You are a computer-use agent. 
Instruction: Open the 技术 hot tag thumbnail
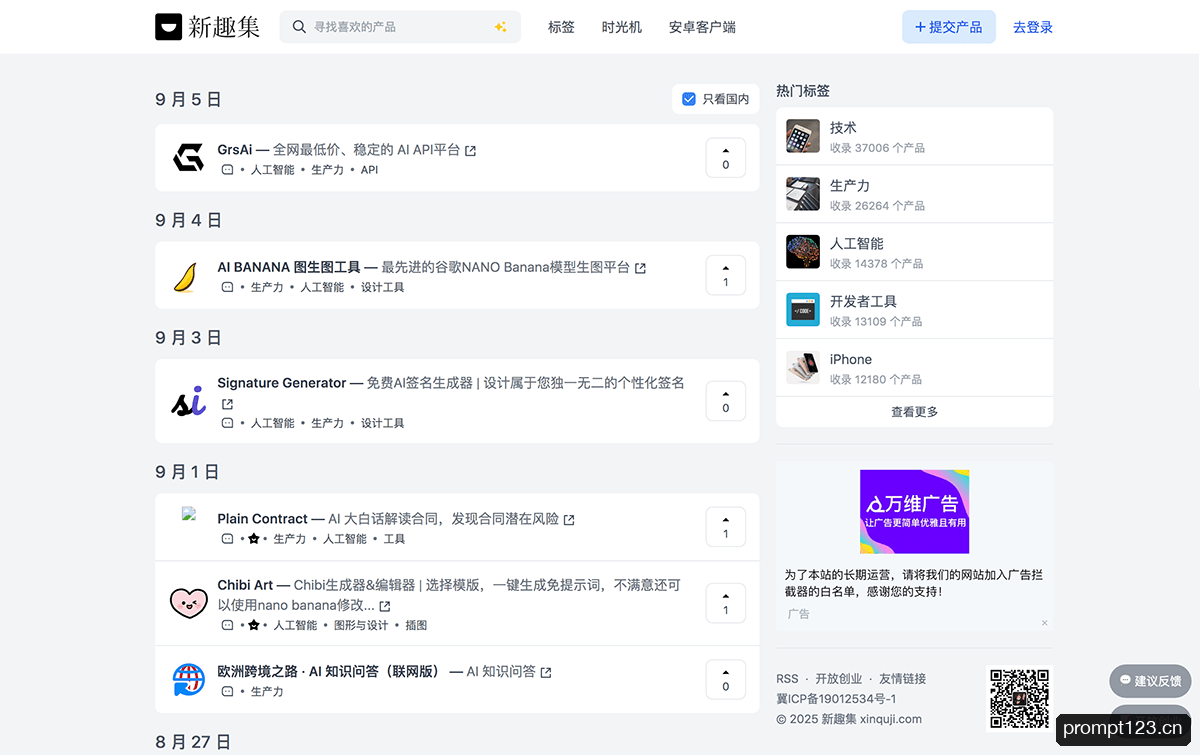803,137
